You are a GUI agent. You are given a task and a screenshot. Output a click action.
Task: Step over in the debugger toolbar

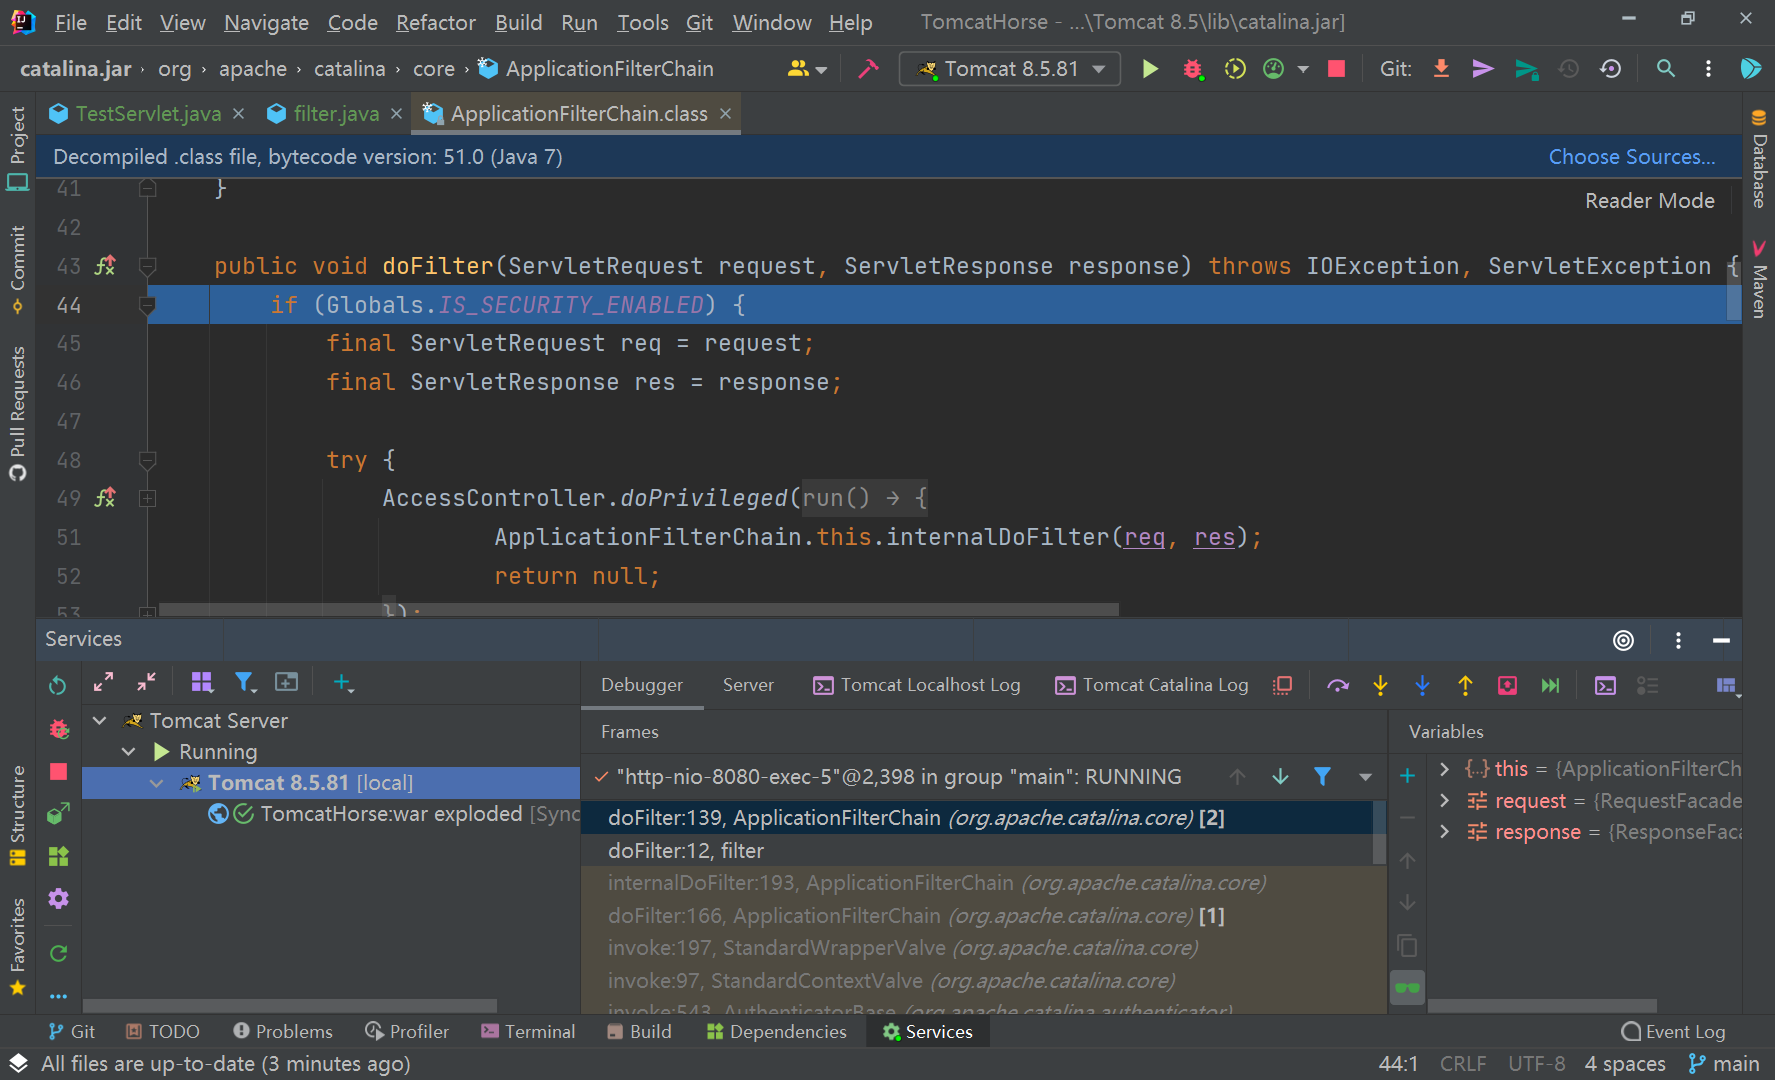(x=1338, y=685)
